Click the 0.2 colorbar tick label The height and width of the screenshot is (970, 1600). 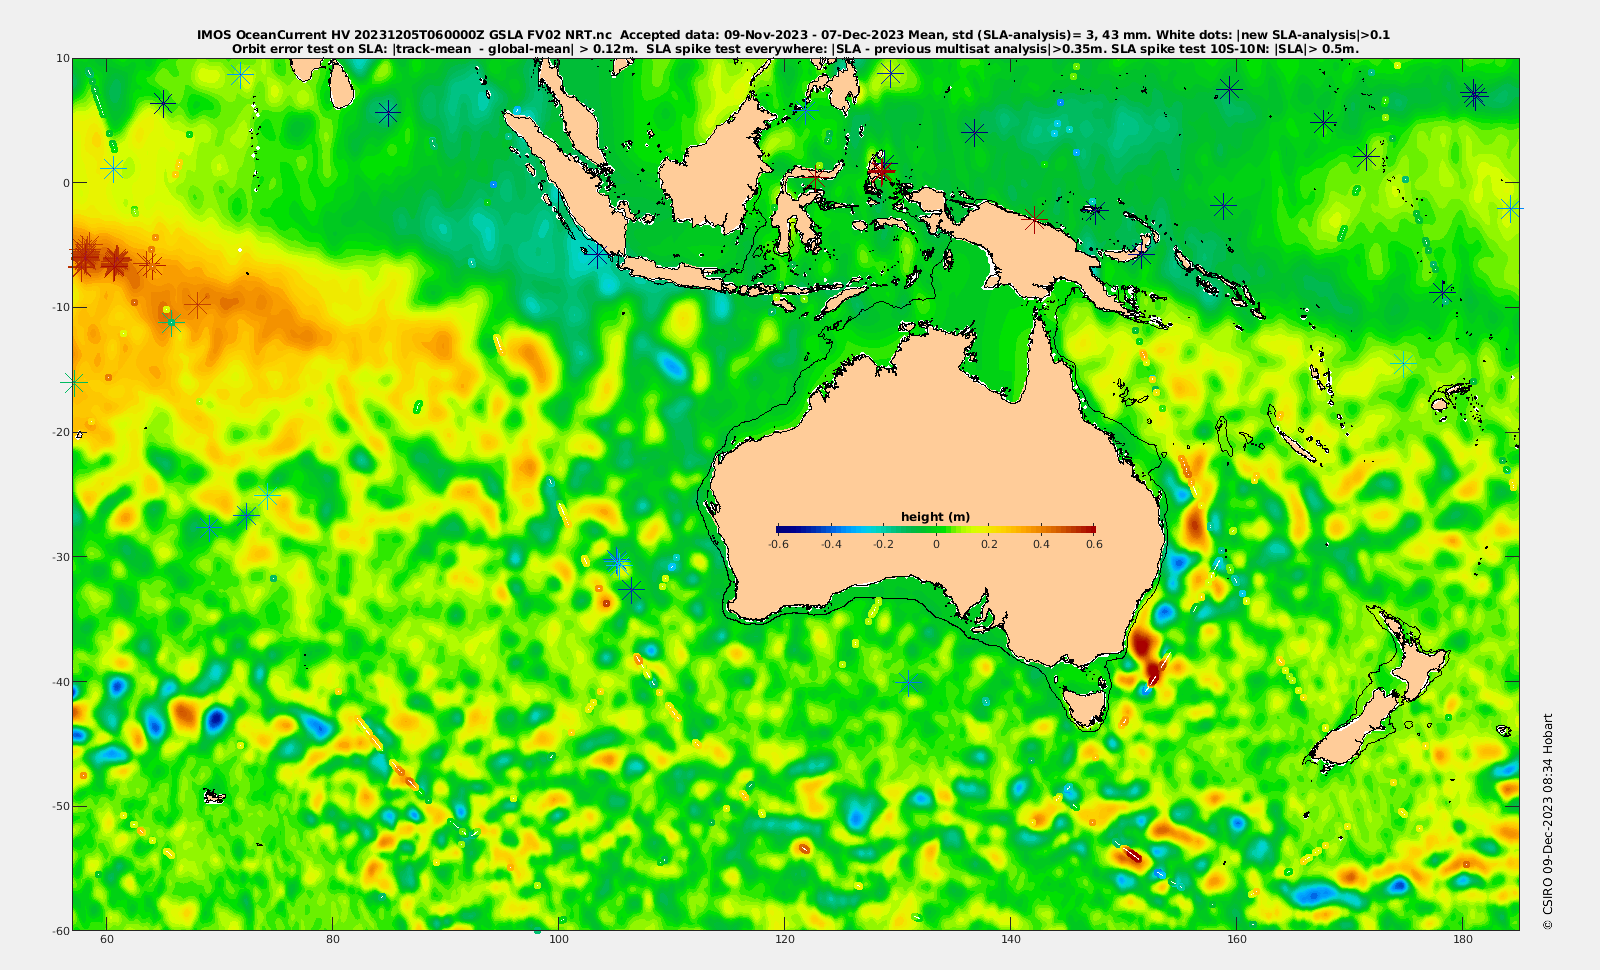(x=989, y=544)
